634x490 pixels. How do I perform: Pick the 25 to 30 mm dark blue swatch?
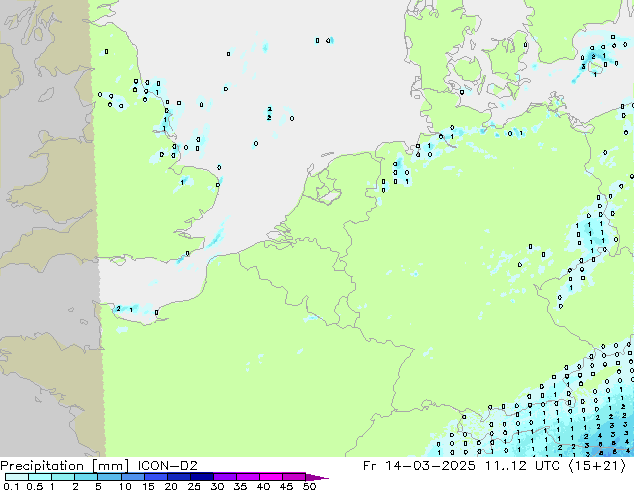[202, 477]
